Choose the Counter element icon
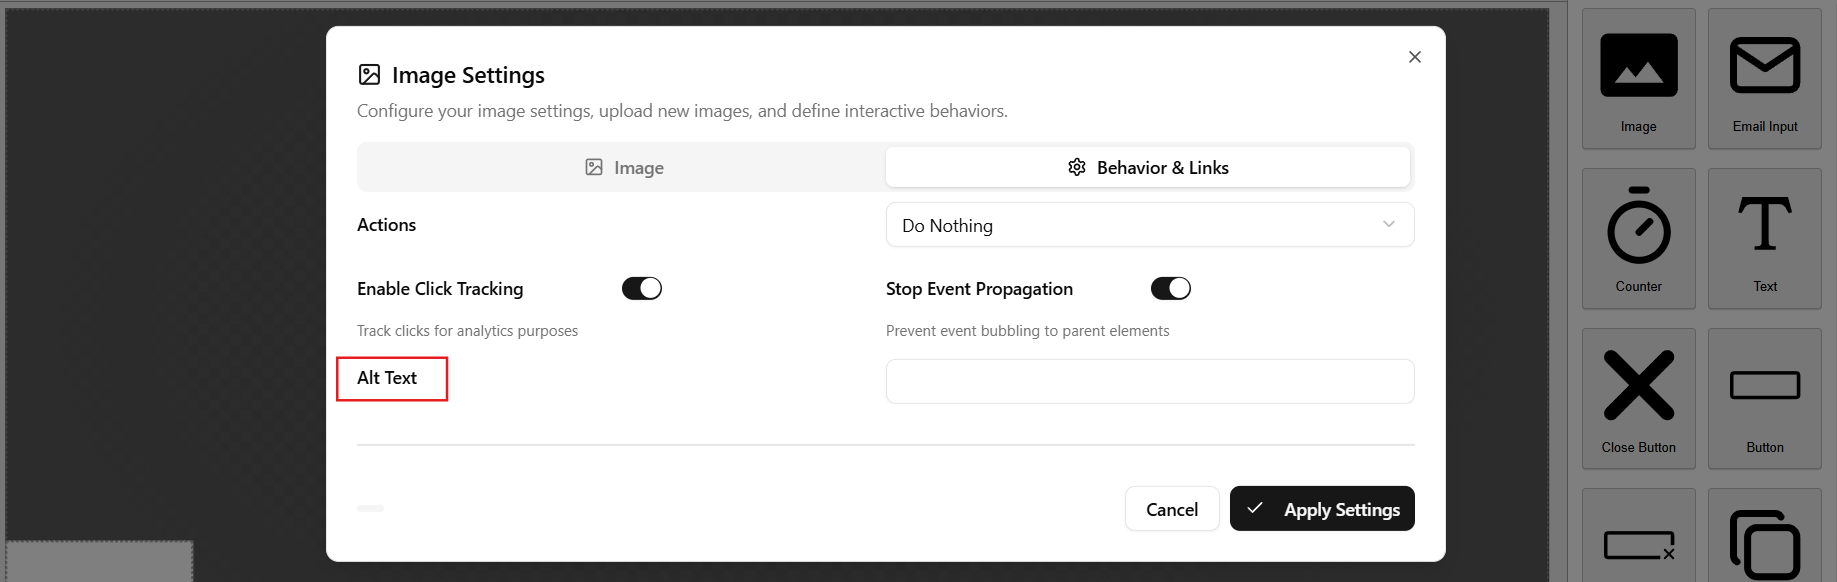The image size is (1837, 582). pos(1638,227)
